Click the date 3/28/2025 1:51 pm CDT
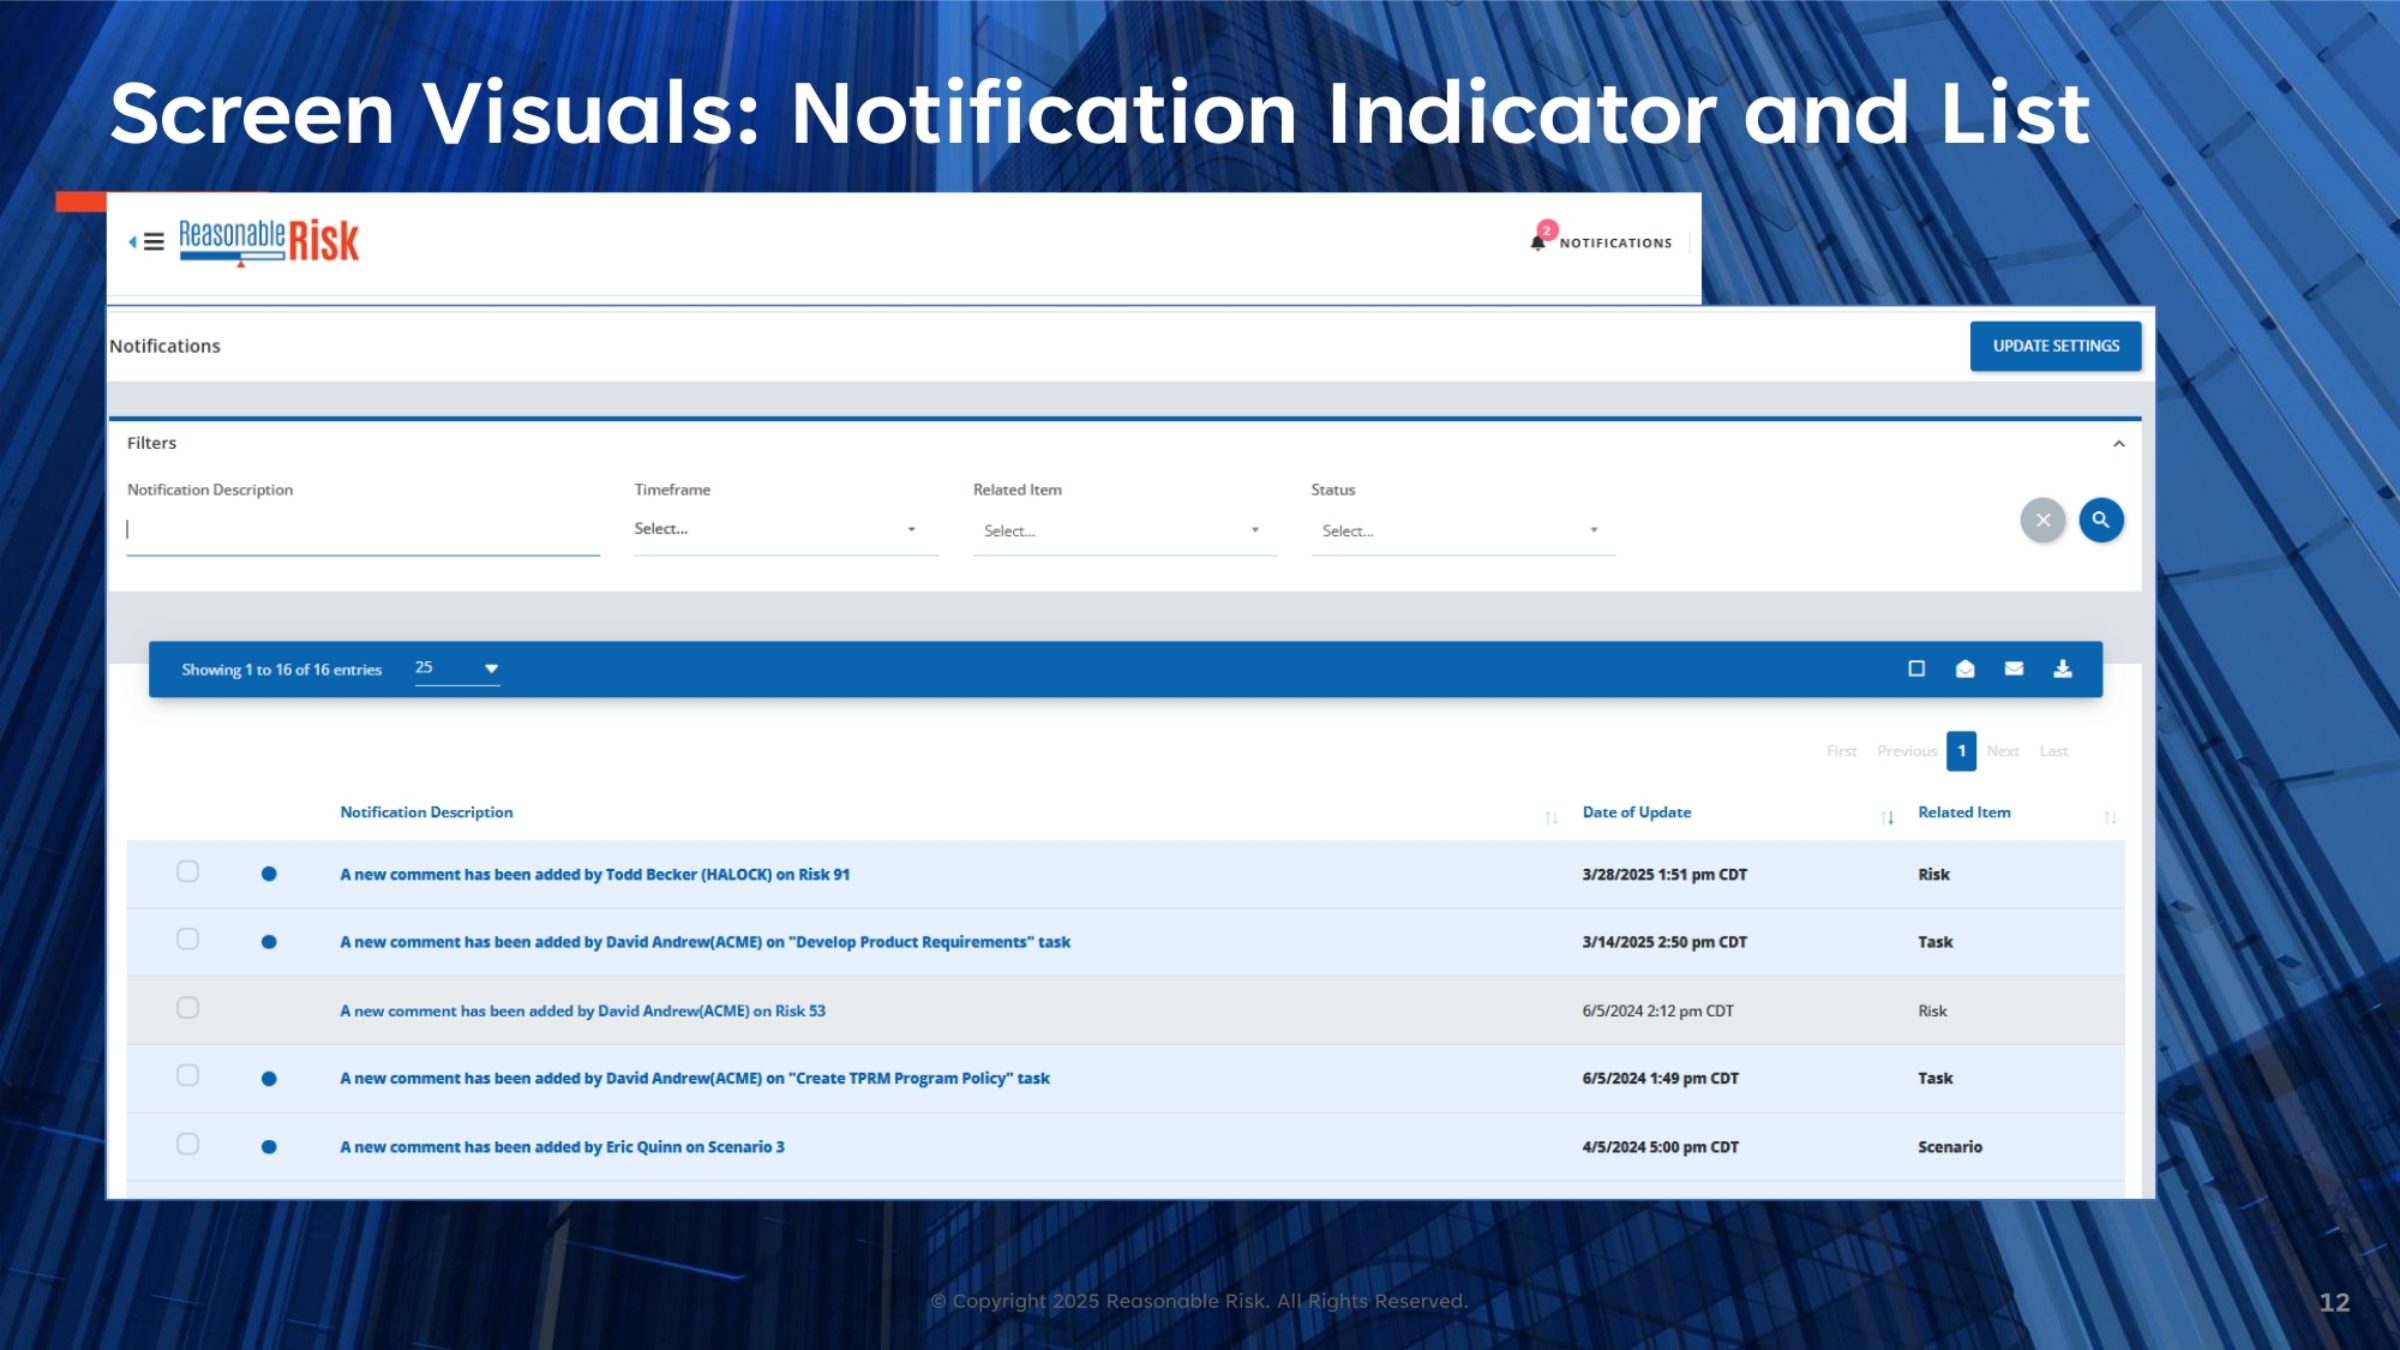The width and height of the screenshot is (2400, 1350). click(1664, 875)
